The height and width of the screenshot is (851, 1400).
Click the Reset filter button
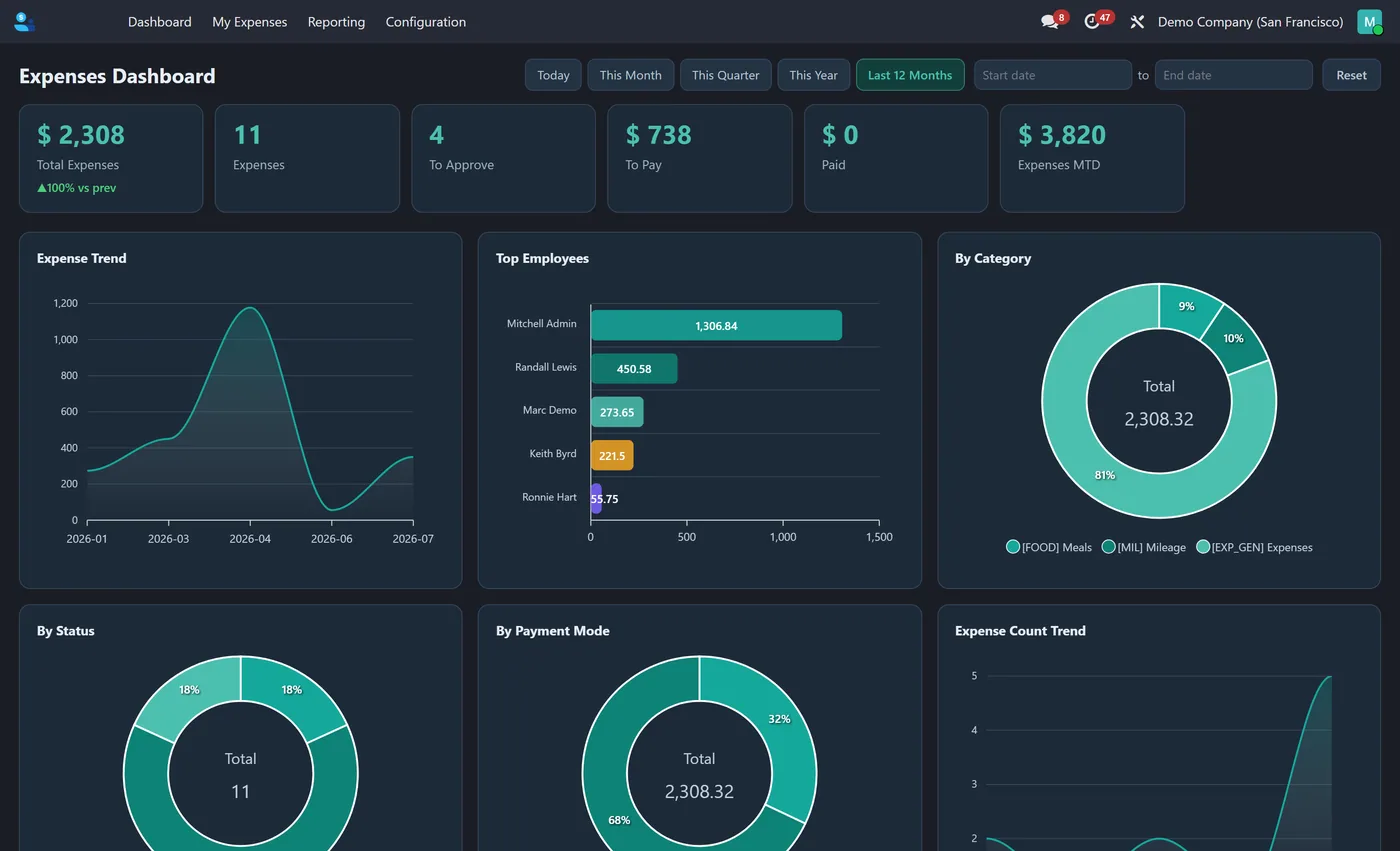[x=1351, y=75]
